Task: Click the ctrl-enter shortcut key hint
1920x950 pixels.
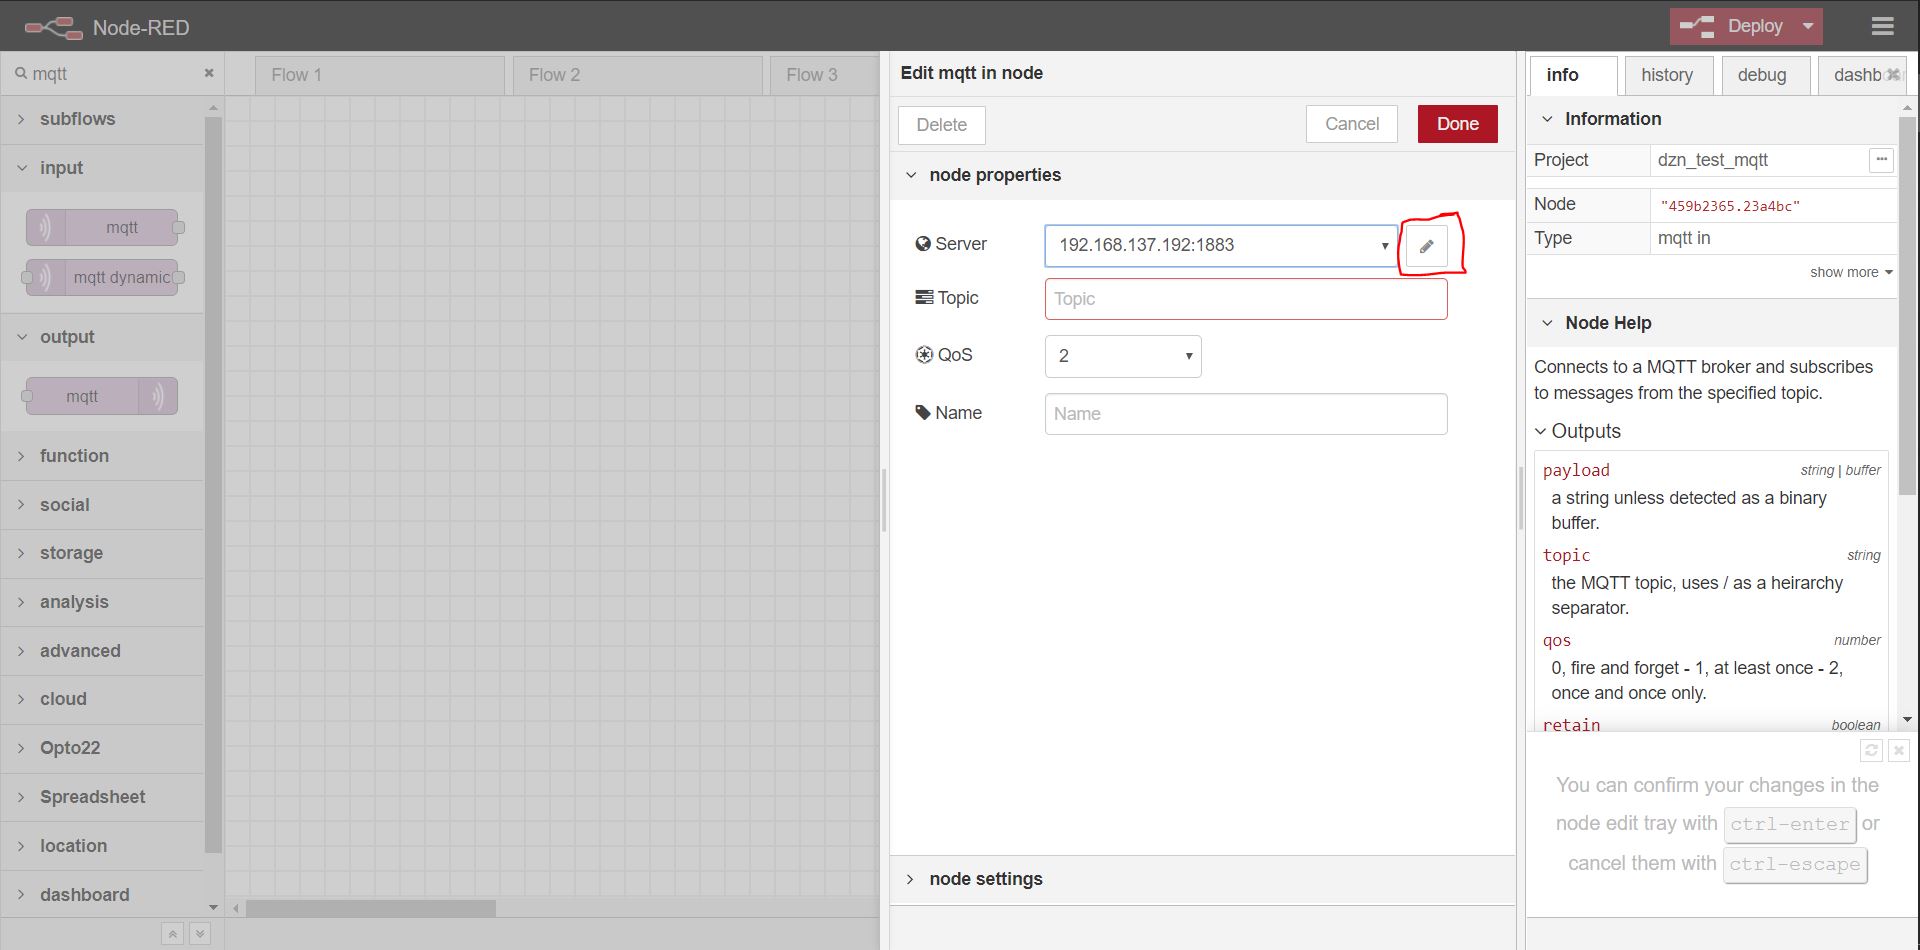Action: click(1790, 824)
